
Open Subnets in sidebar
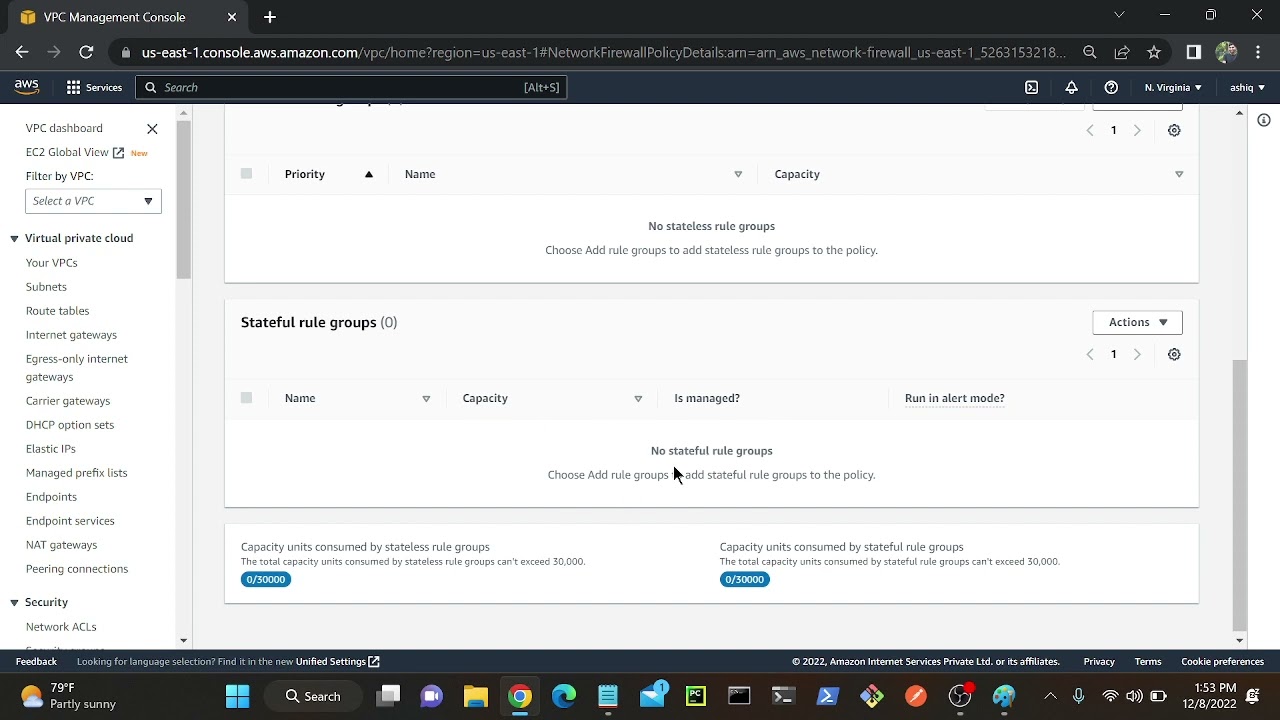tap(46, 287)
